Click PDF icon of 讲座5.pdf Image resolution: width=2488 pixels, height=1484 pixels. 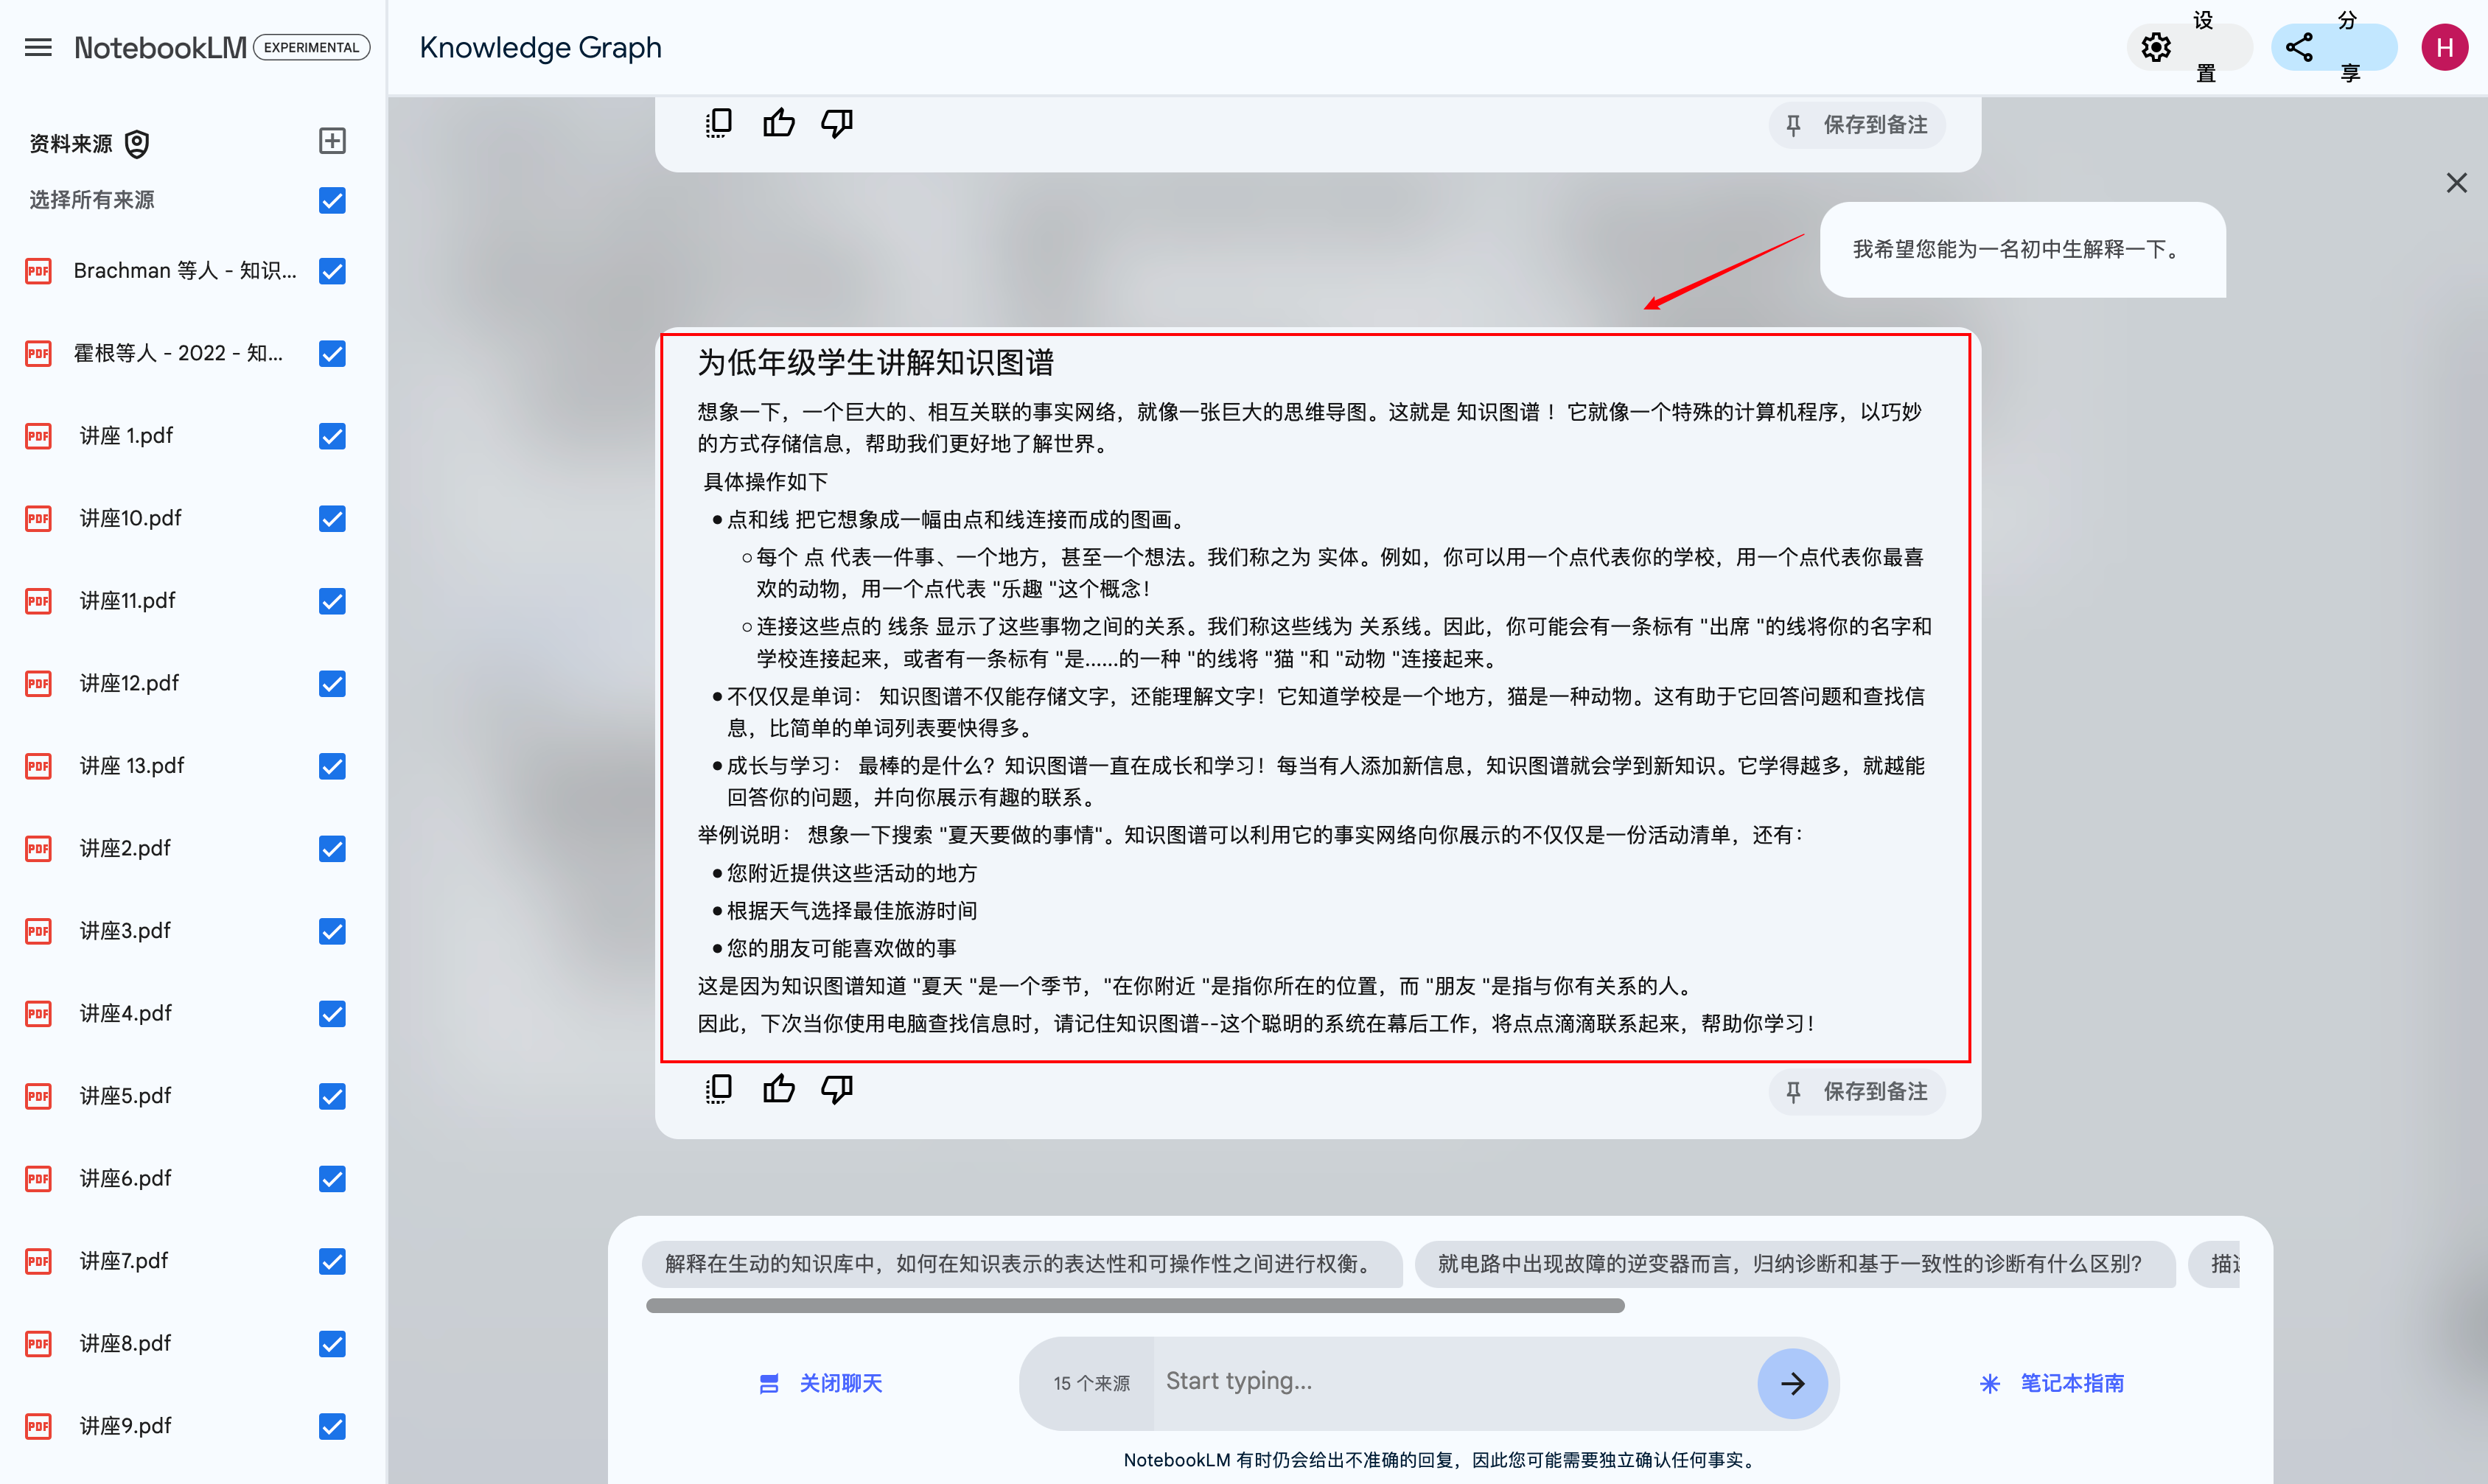tap(38, 1096)
